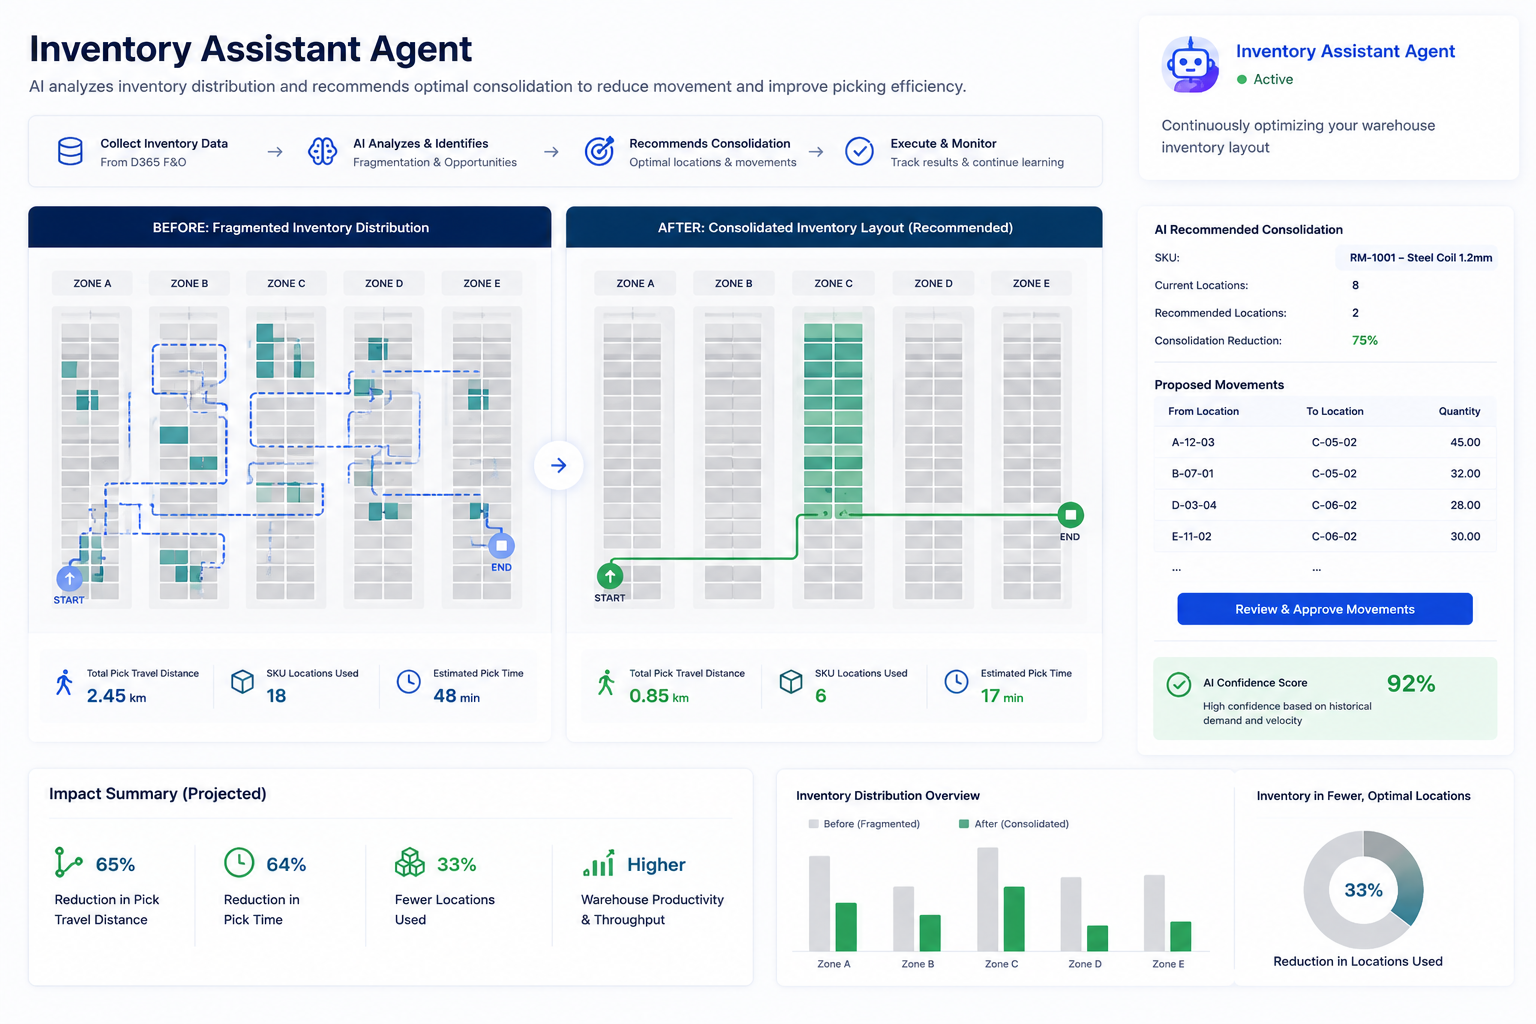Click the Quantity column header
The image size is (1536, 1024).
click(x=1459, y=411)
